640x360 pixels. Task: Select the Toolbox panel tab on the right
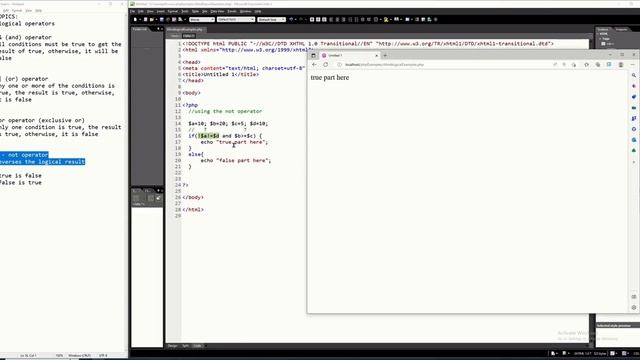point(603,29)
